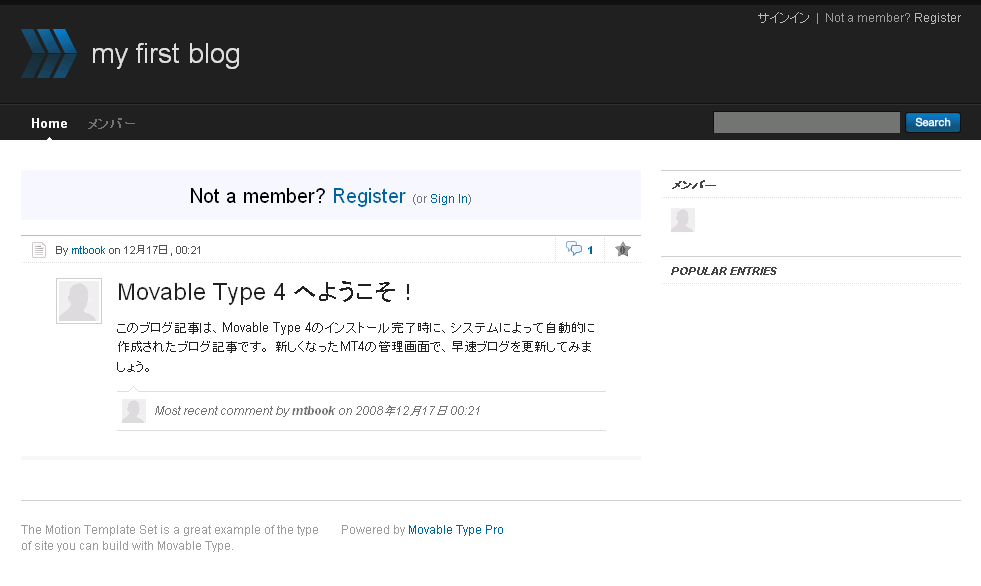Click the my first blog title
Screen dimensions: 981x586
166,54
